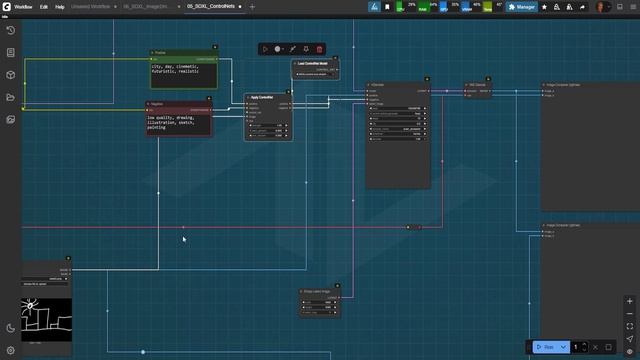Collapse the Apply ControlNet node
This screenshot has width=640, height=360.
coord(248,98)
